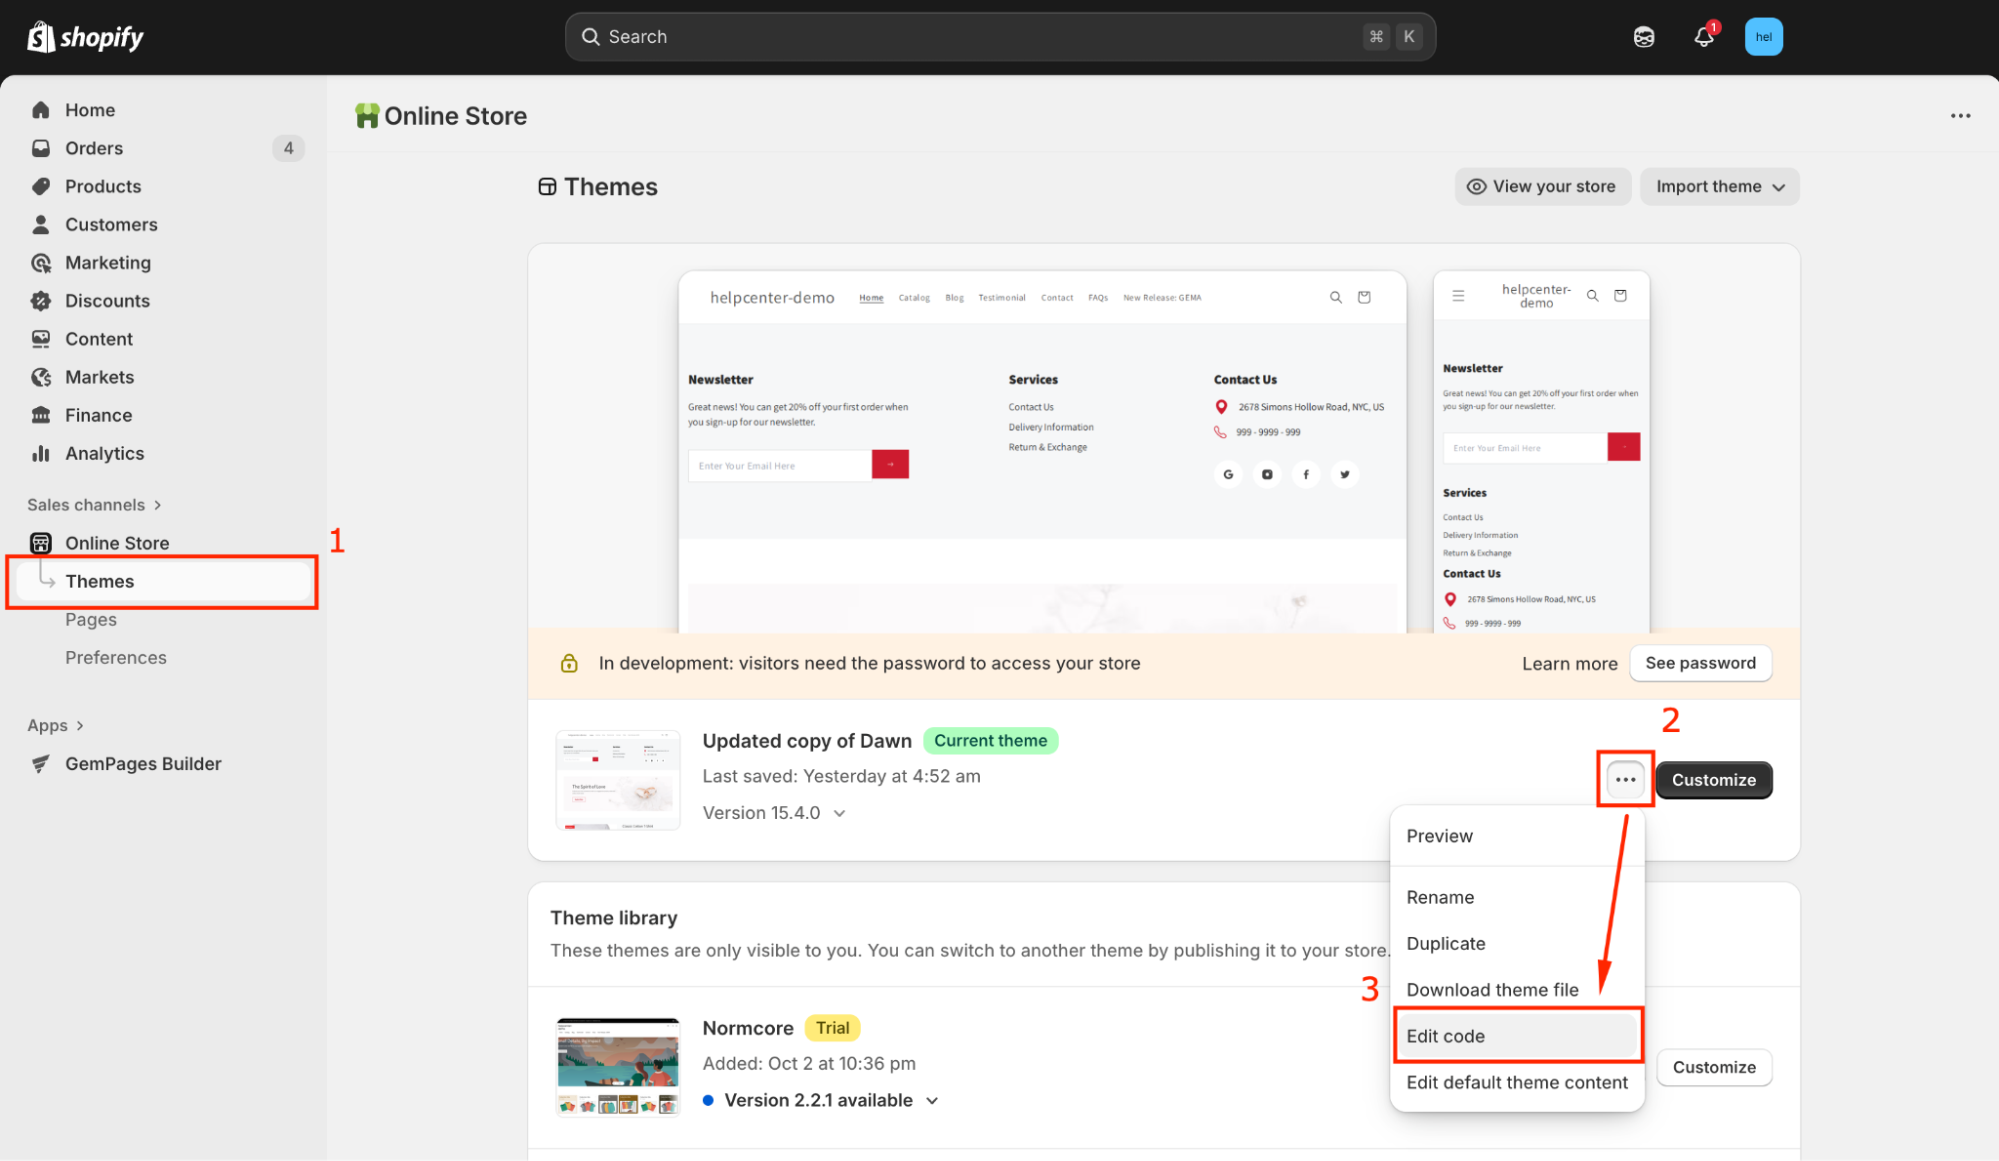Click the See password button

click(1700, 663)
